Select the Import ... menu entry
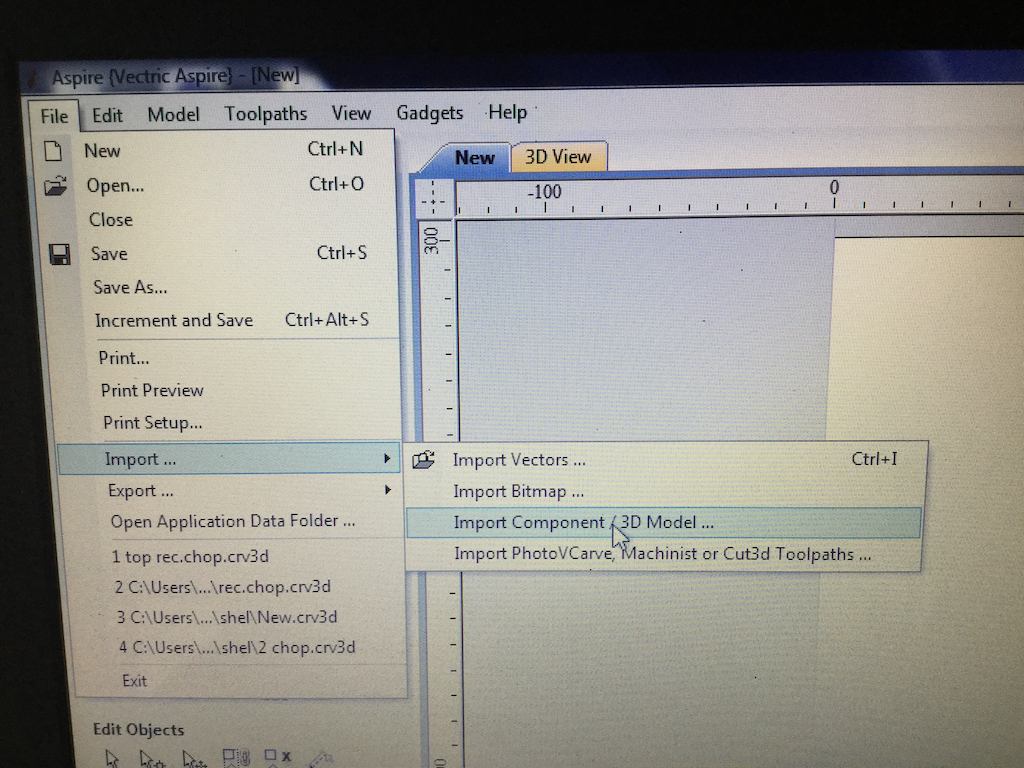The image size is (1024, 768). 228,458
